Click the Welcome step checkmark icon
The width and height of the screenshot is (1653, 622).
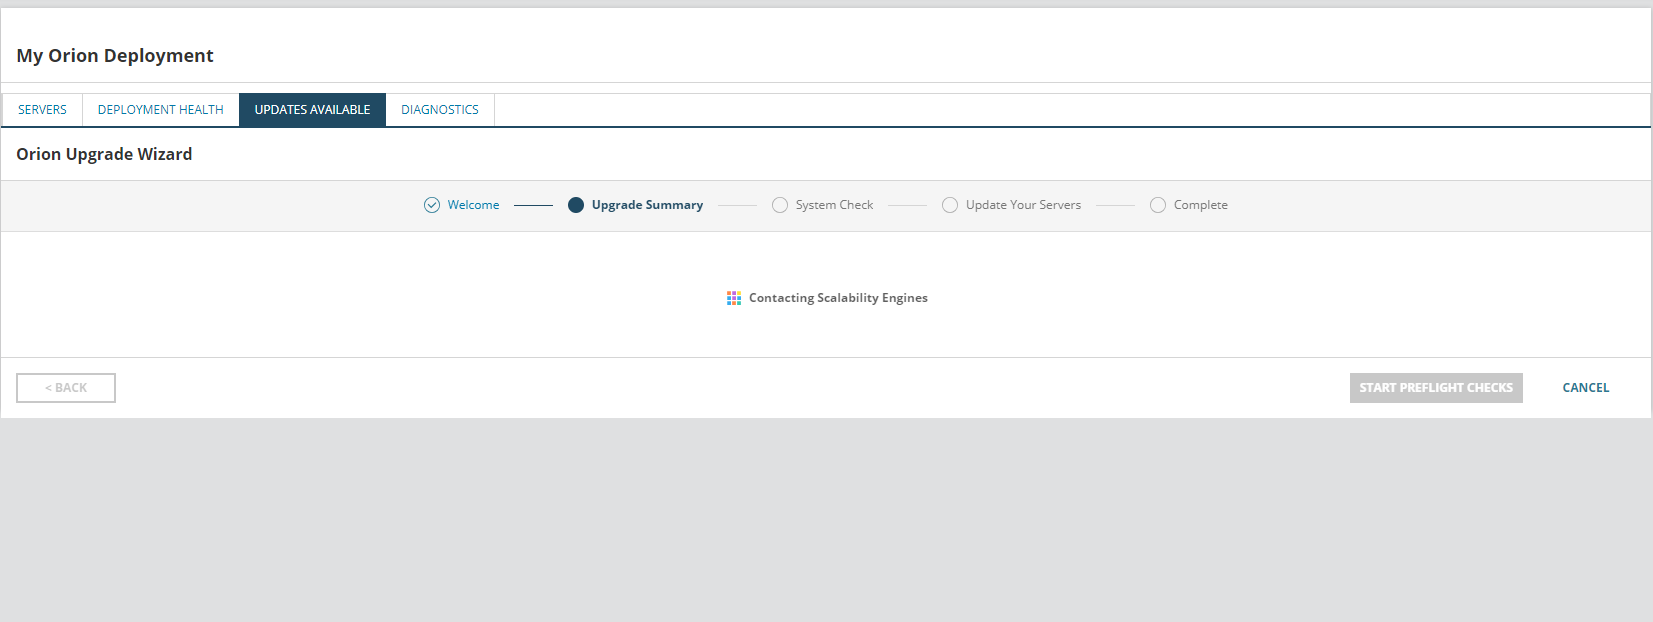point(432,205)
